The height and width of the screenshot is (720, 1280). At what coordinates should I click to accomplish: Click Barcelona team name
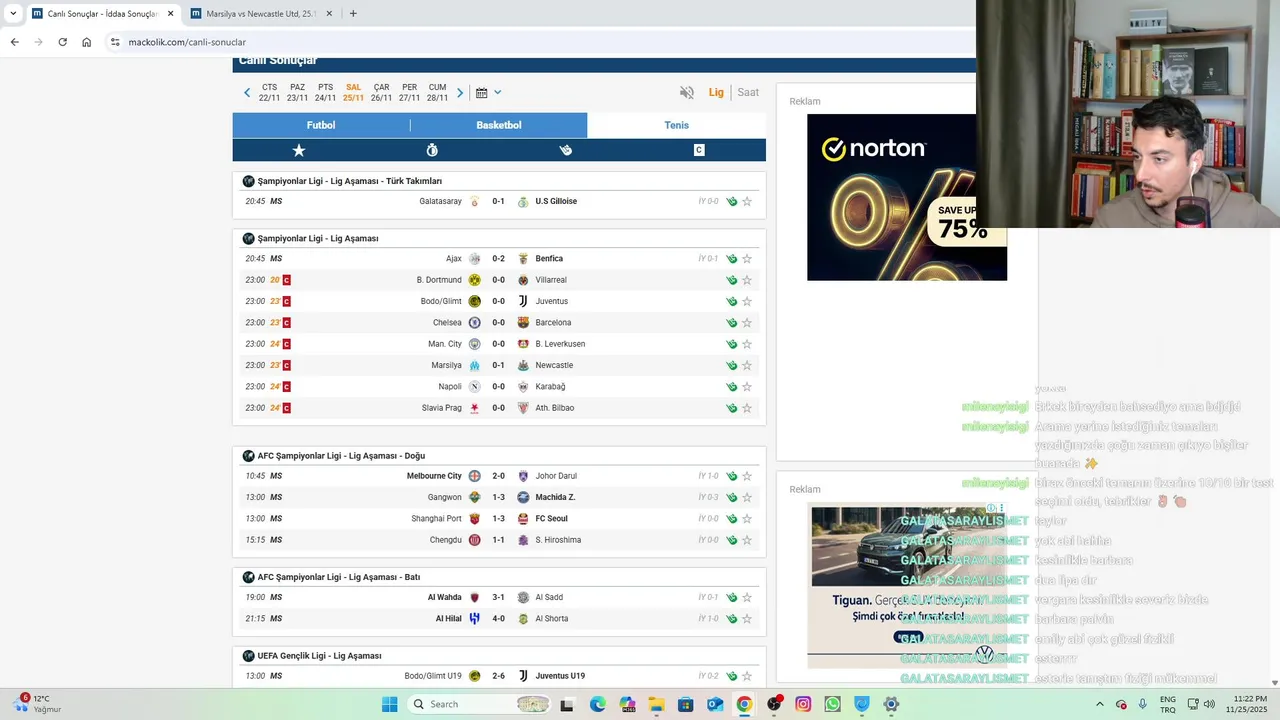click(553, 322)
